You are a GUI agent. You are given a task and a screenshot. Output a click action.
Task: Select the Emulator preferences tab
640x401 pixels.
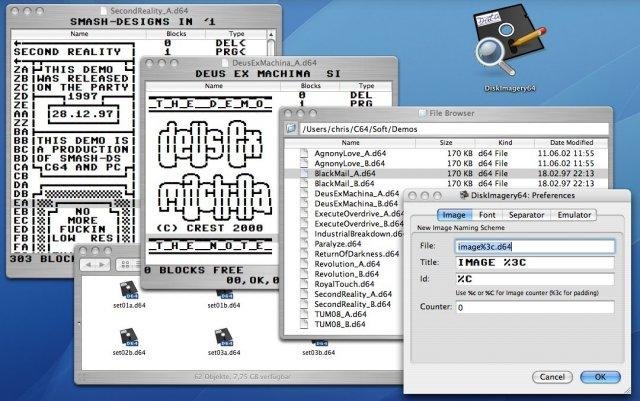574,215
